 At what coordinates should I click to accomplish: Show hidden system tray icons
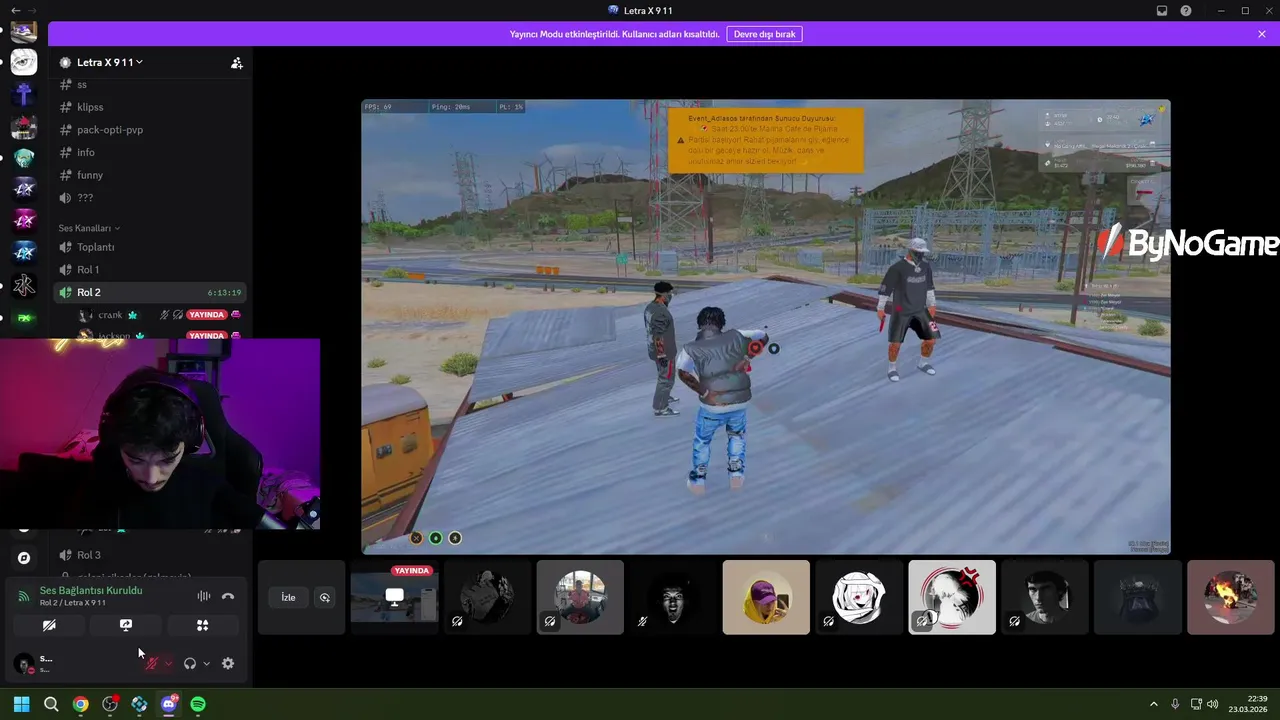pos(1154,704)
